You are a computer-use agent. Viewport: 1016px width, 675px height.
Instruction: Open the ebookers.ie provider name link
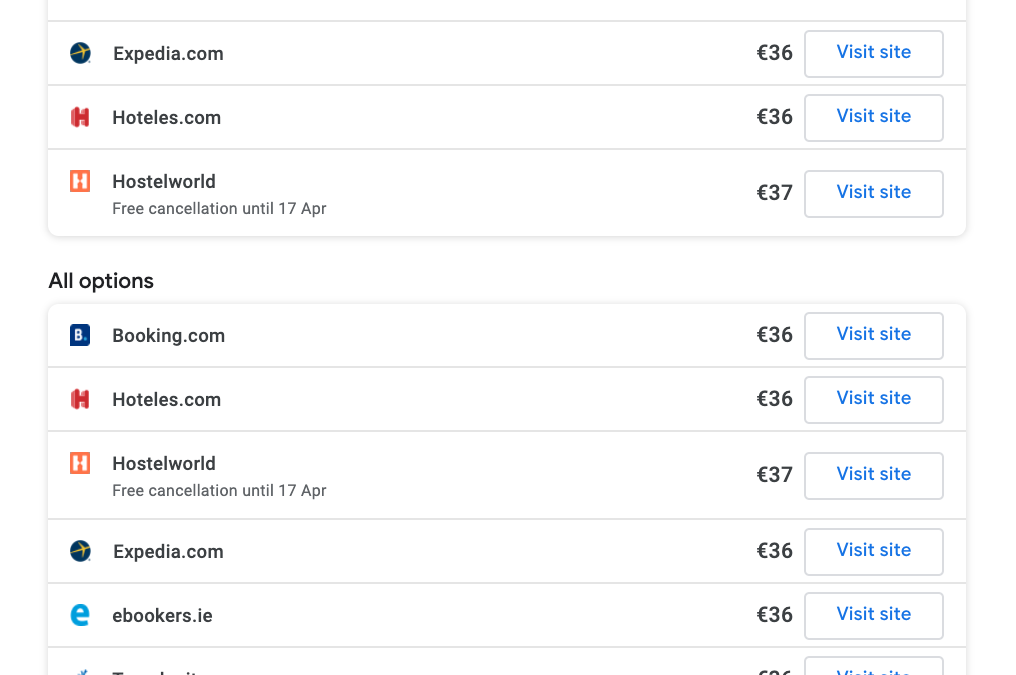tap(163, 615)
